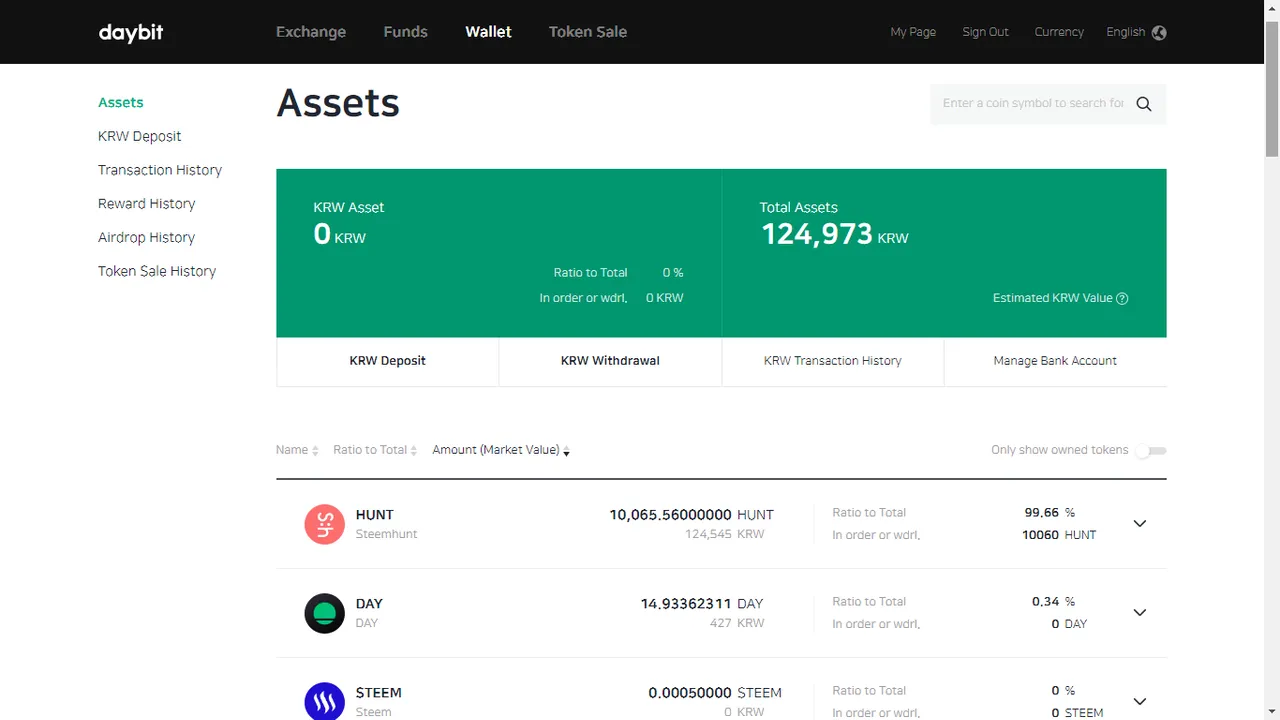Click the STEEM coin icon

(324, 701)
